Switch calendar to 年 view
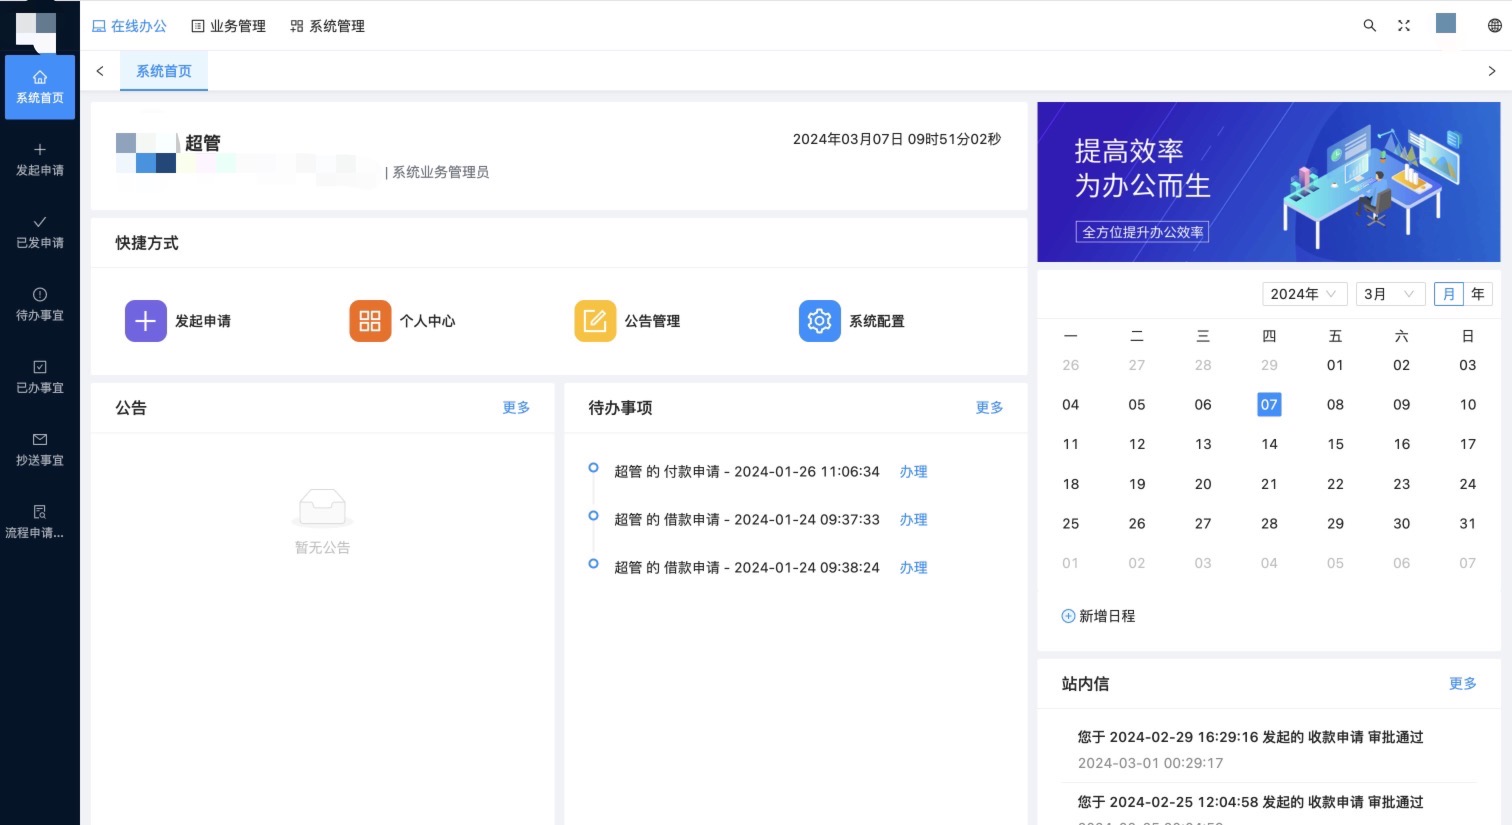Screen dimensions: 1512x825 (1477, 294)
